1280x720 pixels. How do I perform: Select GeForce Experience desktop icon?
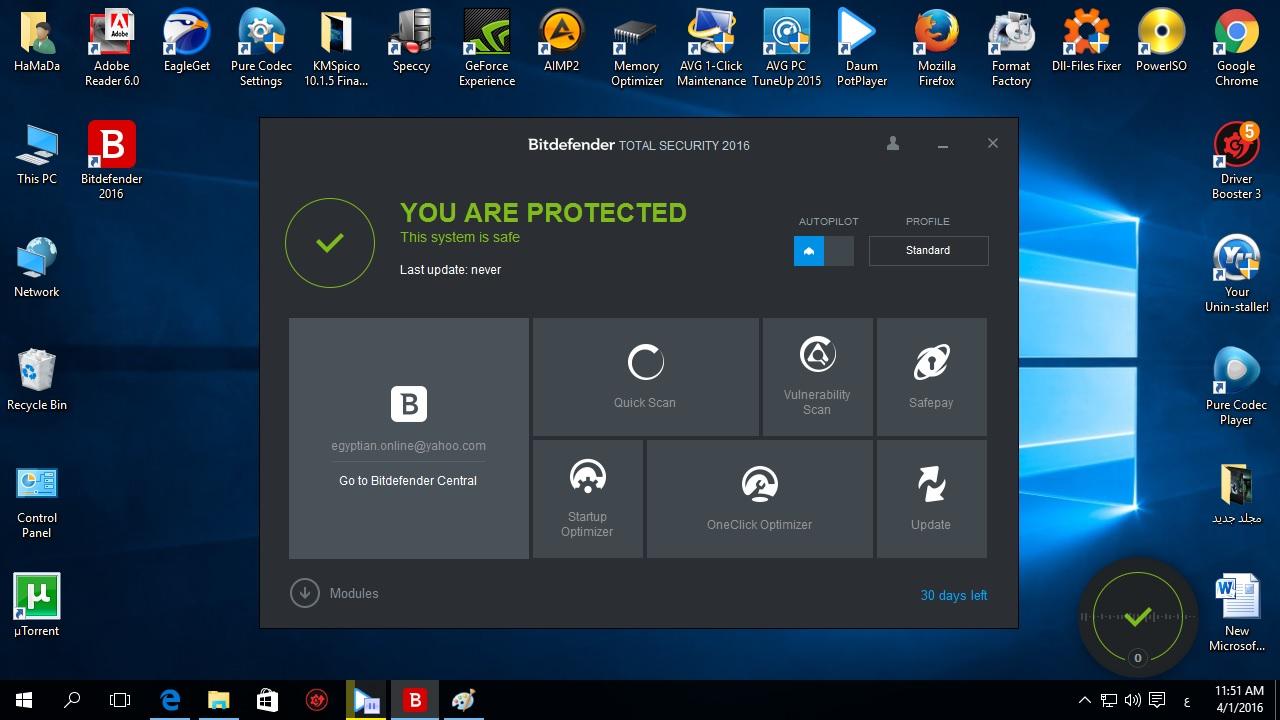click(487, 48)
